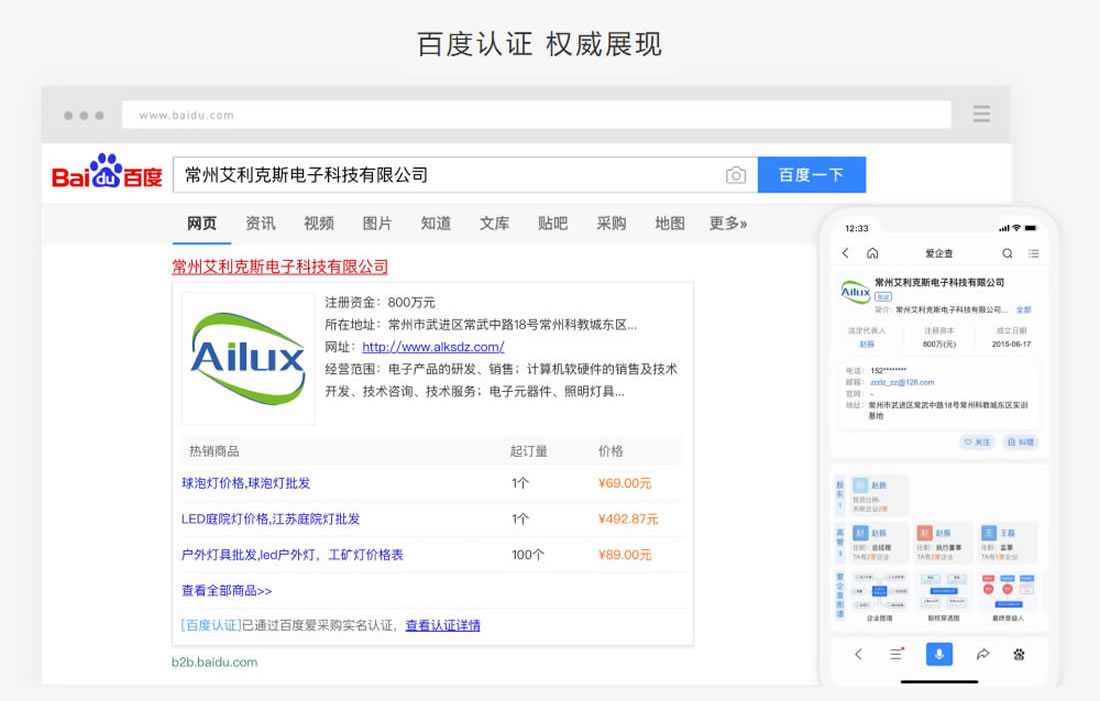The height and width of the screenshot is (701, 1100).
Task: Tap the menu icon with red dot
Action: click(x=897, y=653)
